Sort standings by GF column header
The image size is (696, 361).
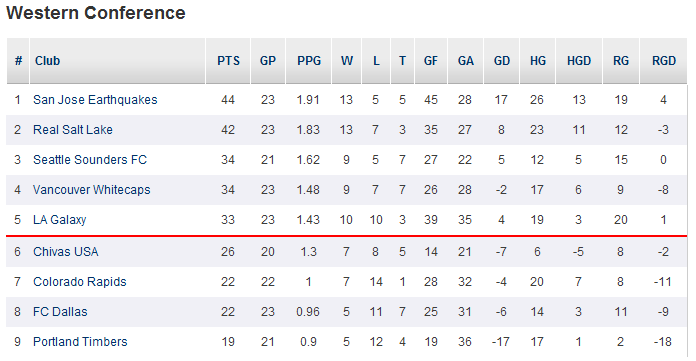pos(431,61)
